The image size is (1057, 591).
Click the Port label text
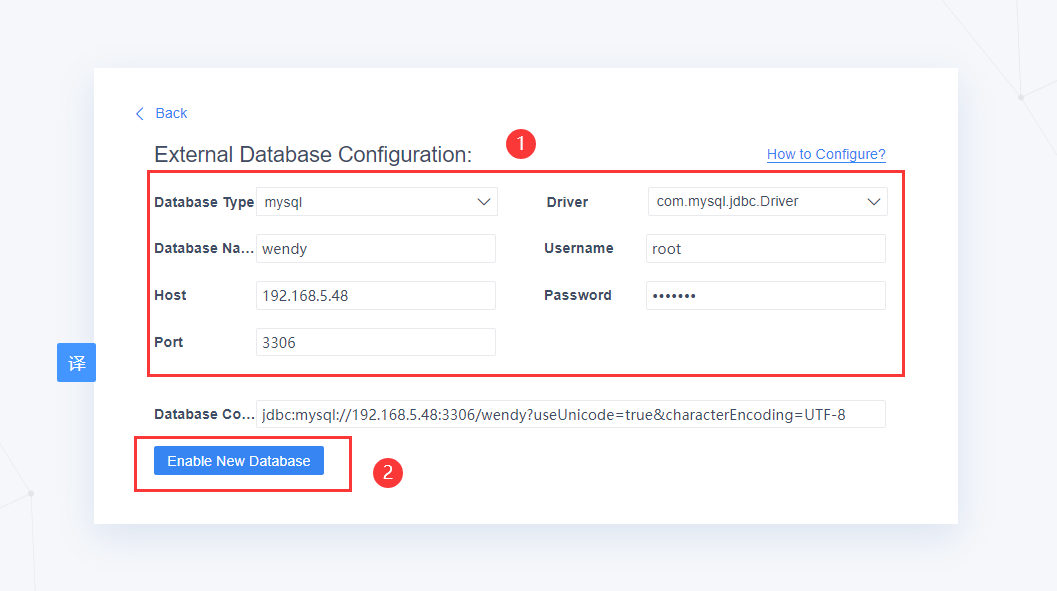(169, 342)
